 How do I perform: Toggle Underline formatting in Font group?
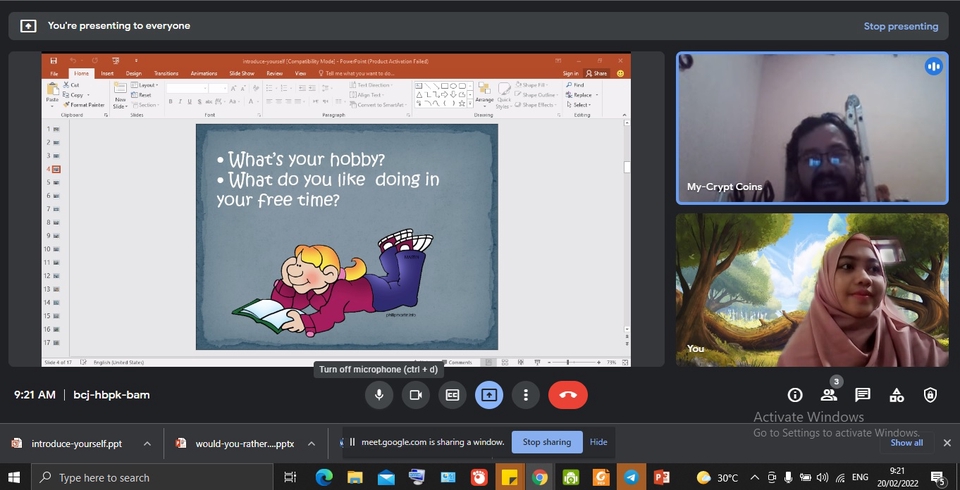point(189,101)
